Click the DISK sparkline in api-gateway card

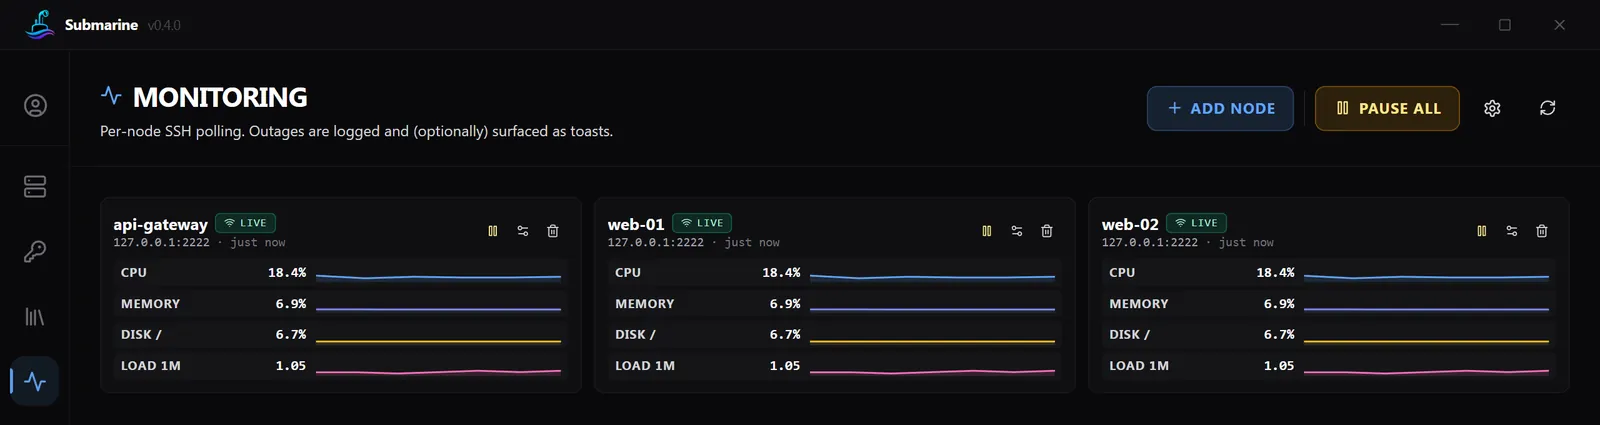pos(438,340)
